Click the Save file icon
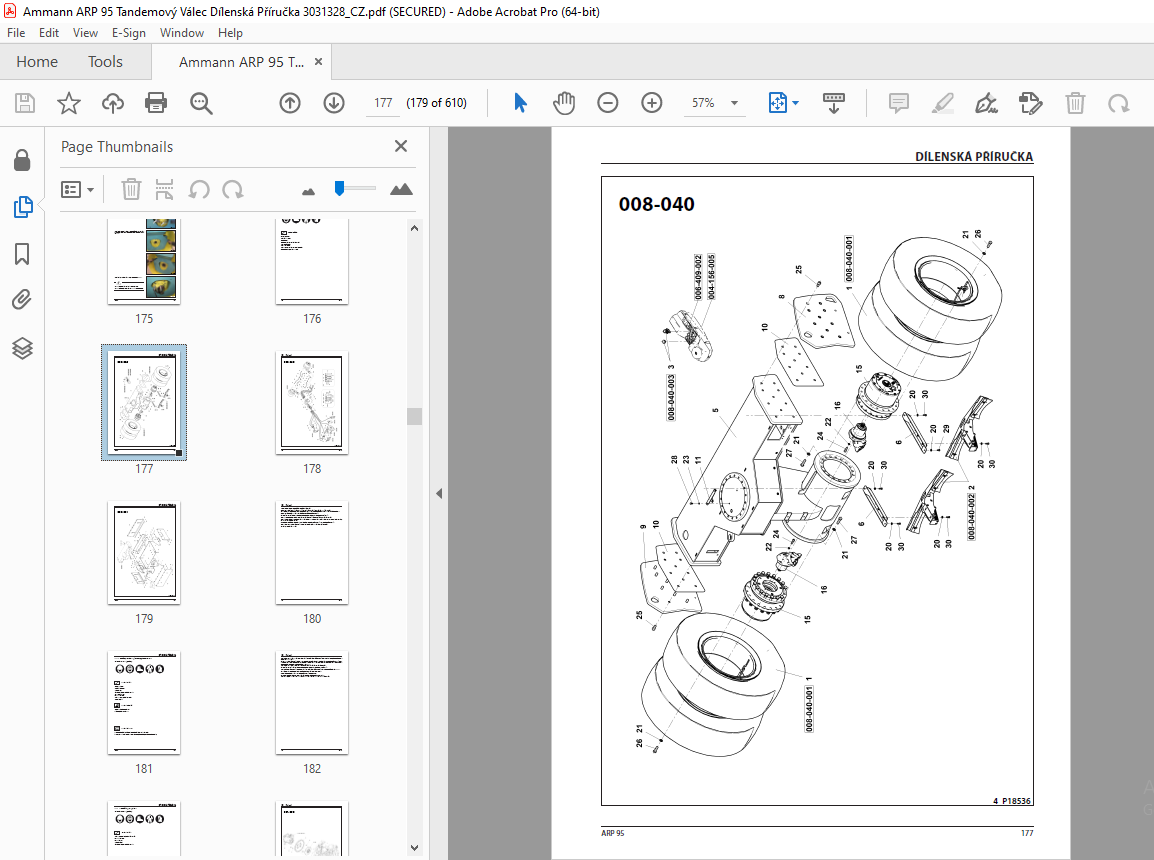 (x=25, y=103)
